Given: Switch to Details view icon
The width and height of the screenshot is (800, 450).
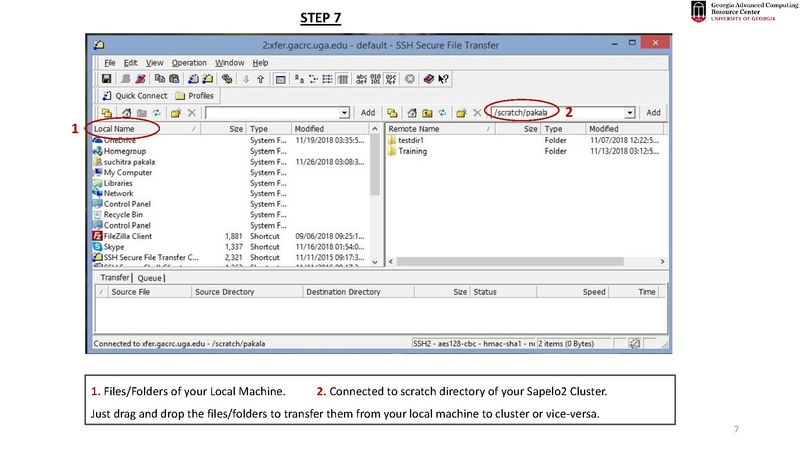Looking at the screenshot, I should point(343,79).
